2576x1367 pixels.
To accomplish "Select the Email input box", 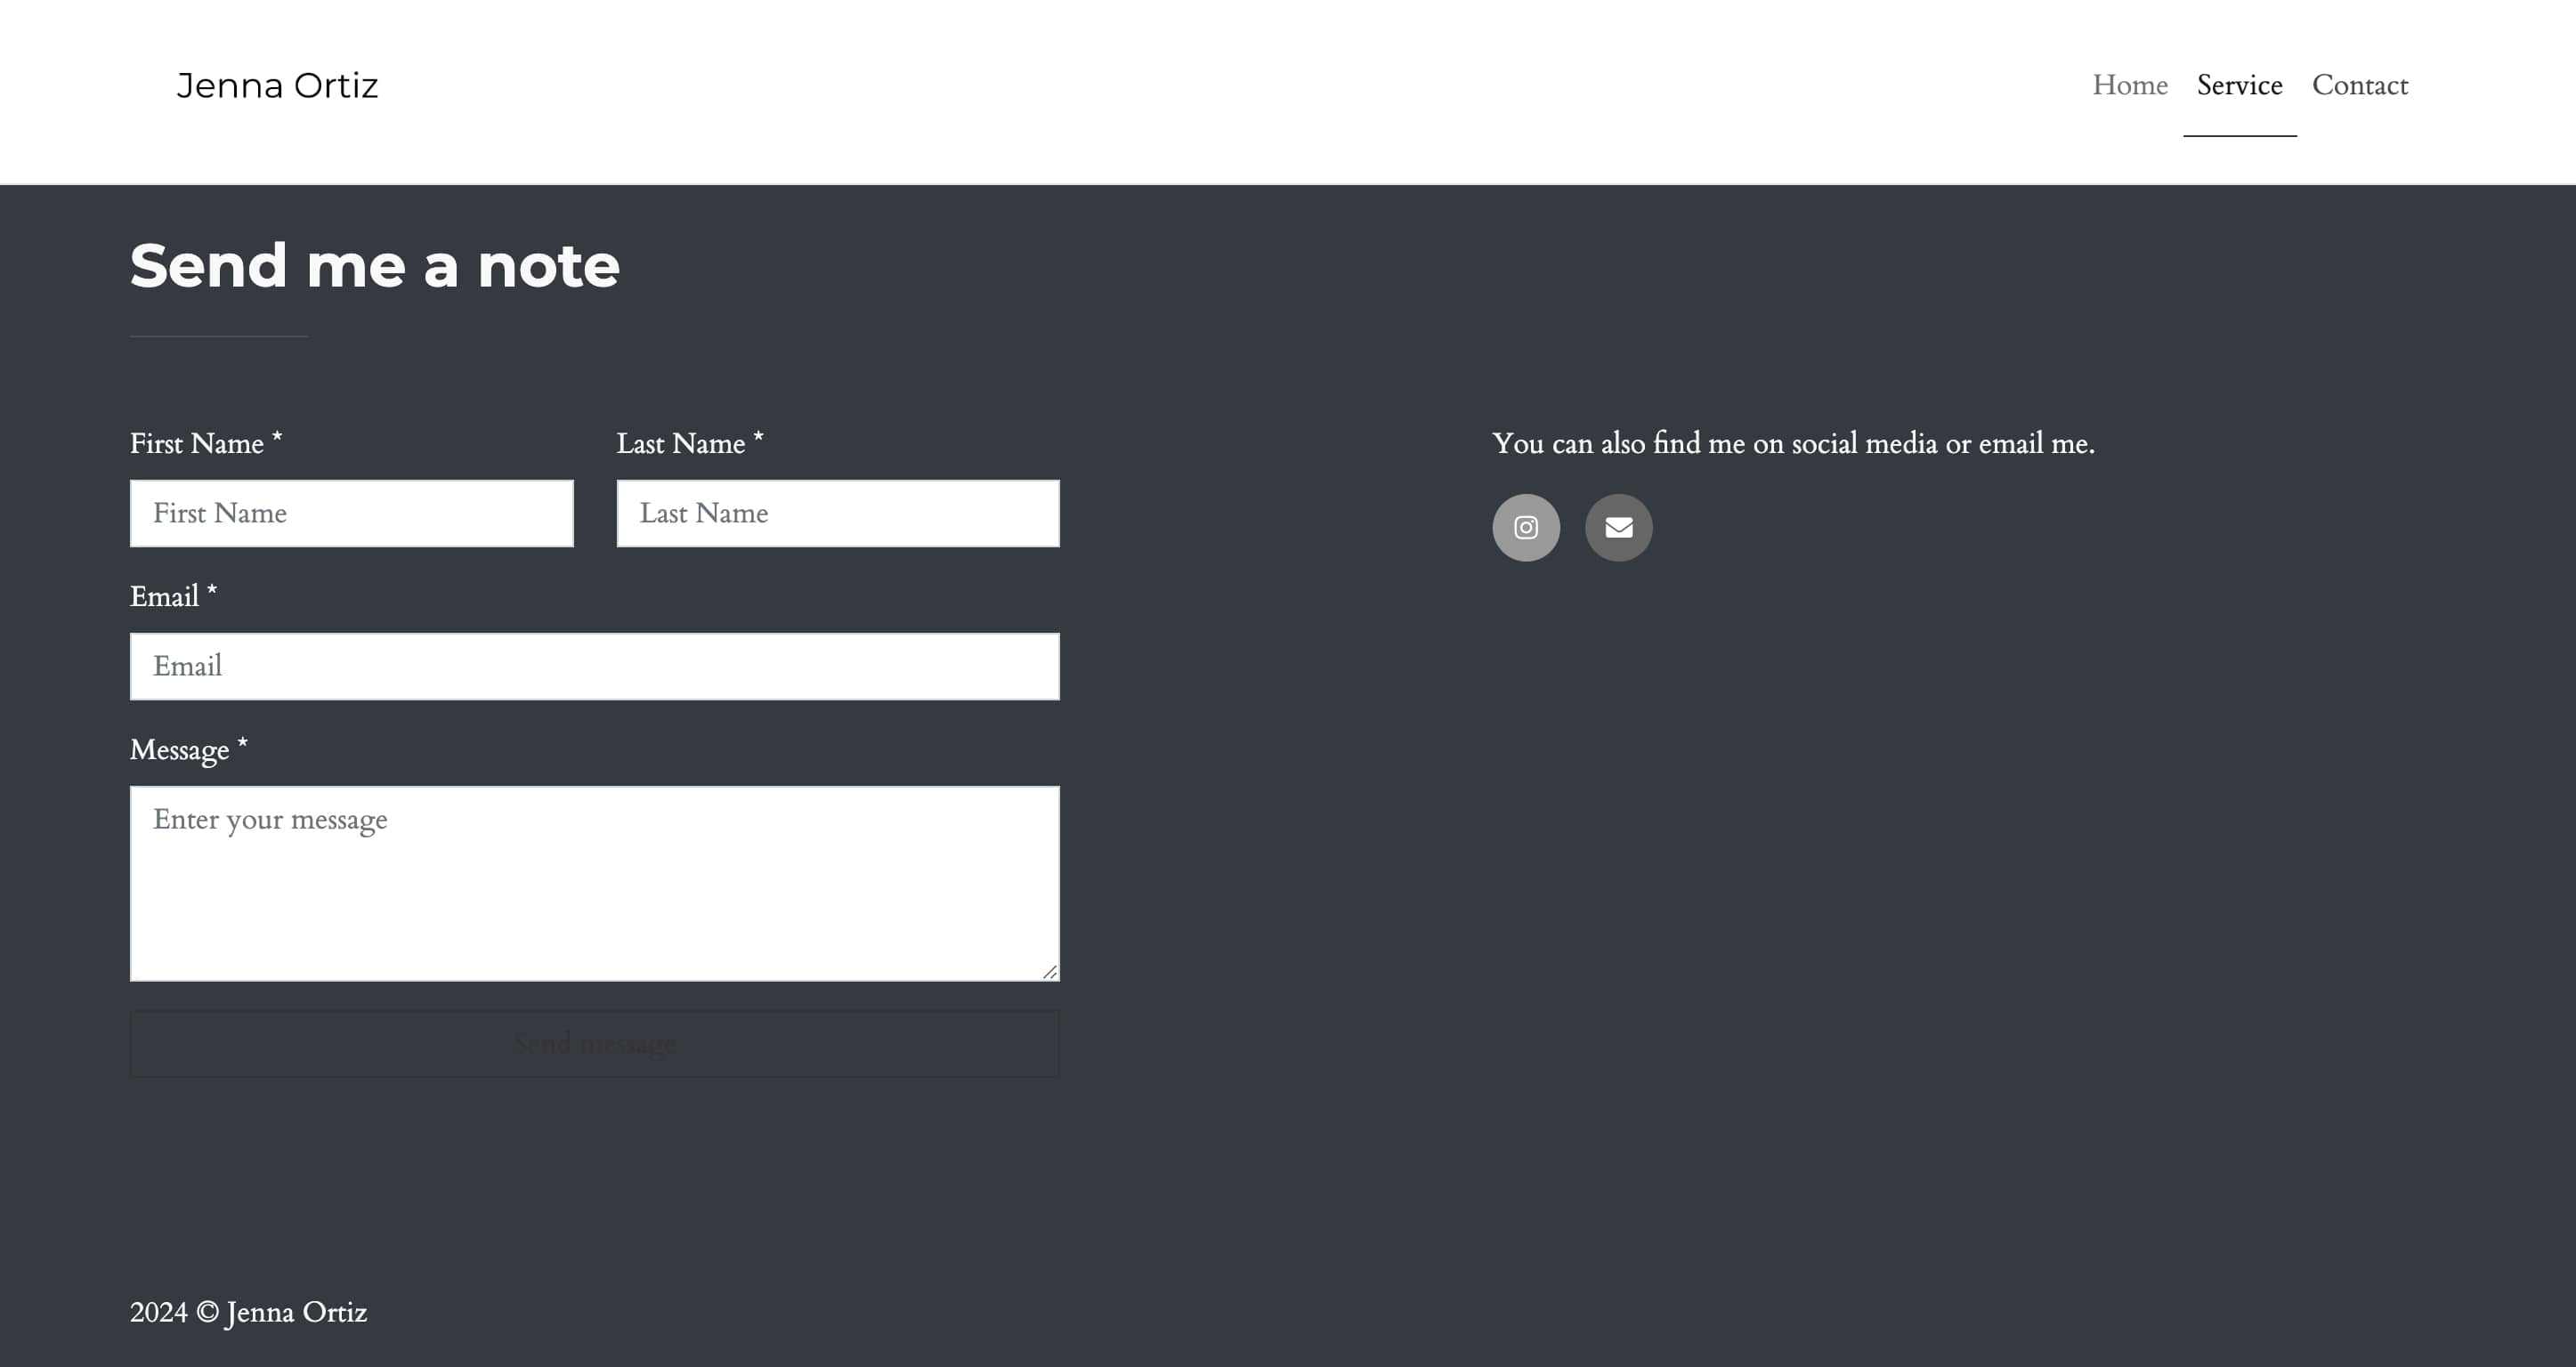I will [594, 666].
